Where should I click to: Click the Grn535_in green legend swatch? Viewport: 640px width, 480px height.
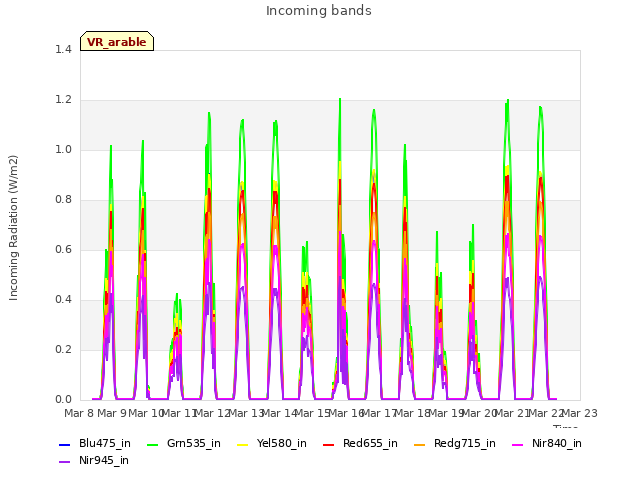pos(153,444)
